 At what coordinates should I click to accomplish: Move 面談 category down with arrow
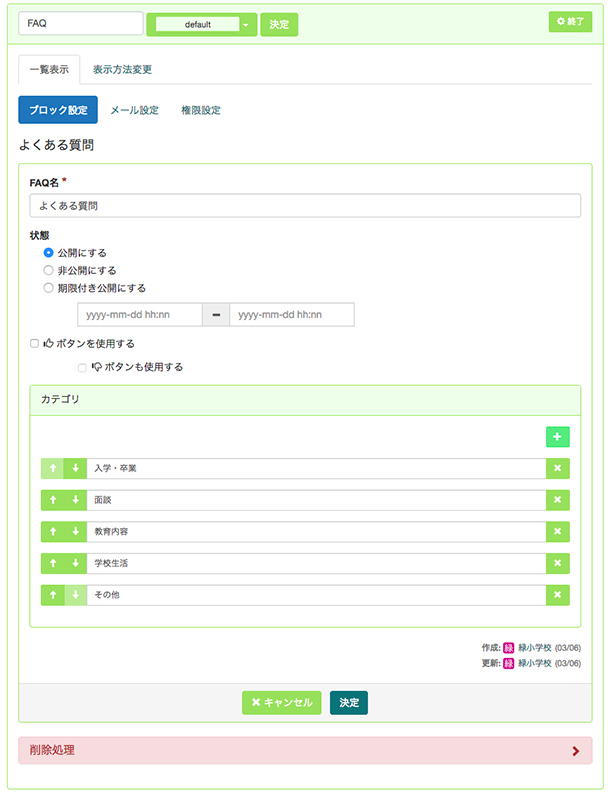pyautogui.click(x=76, y=500)
